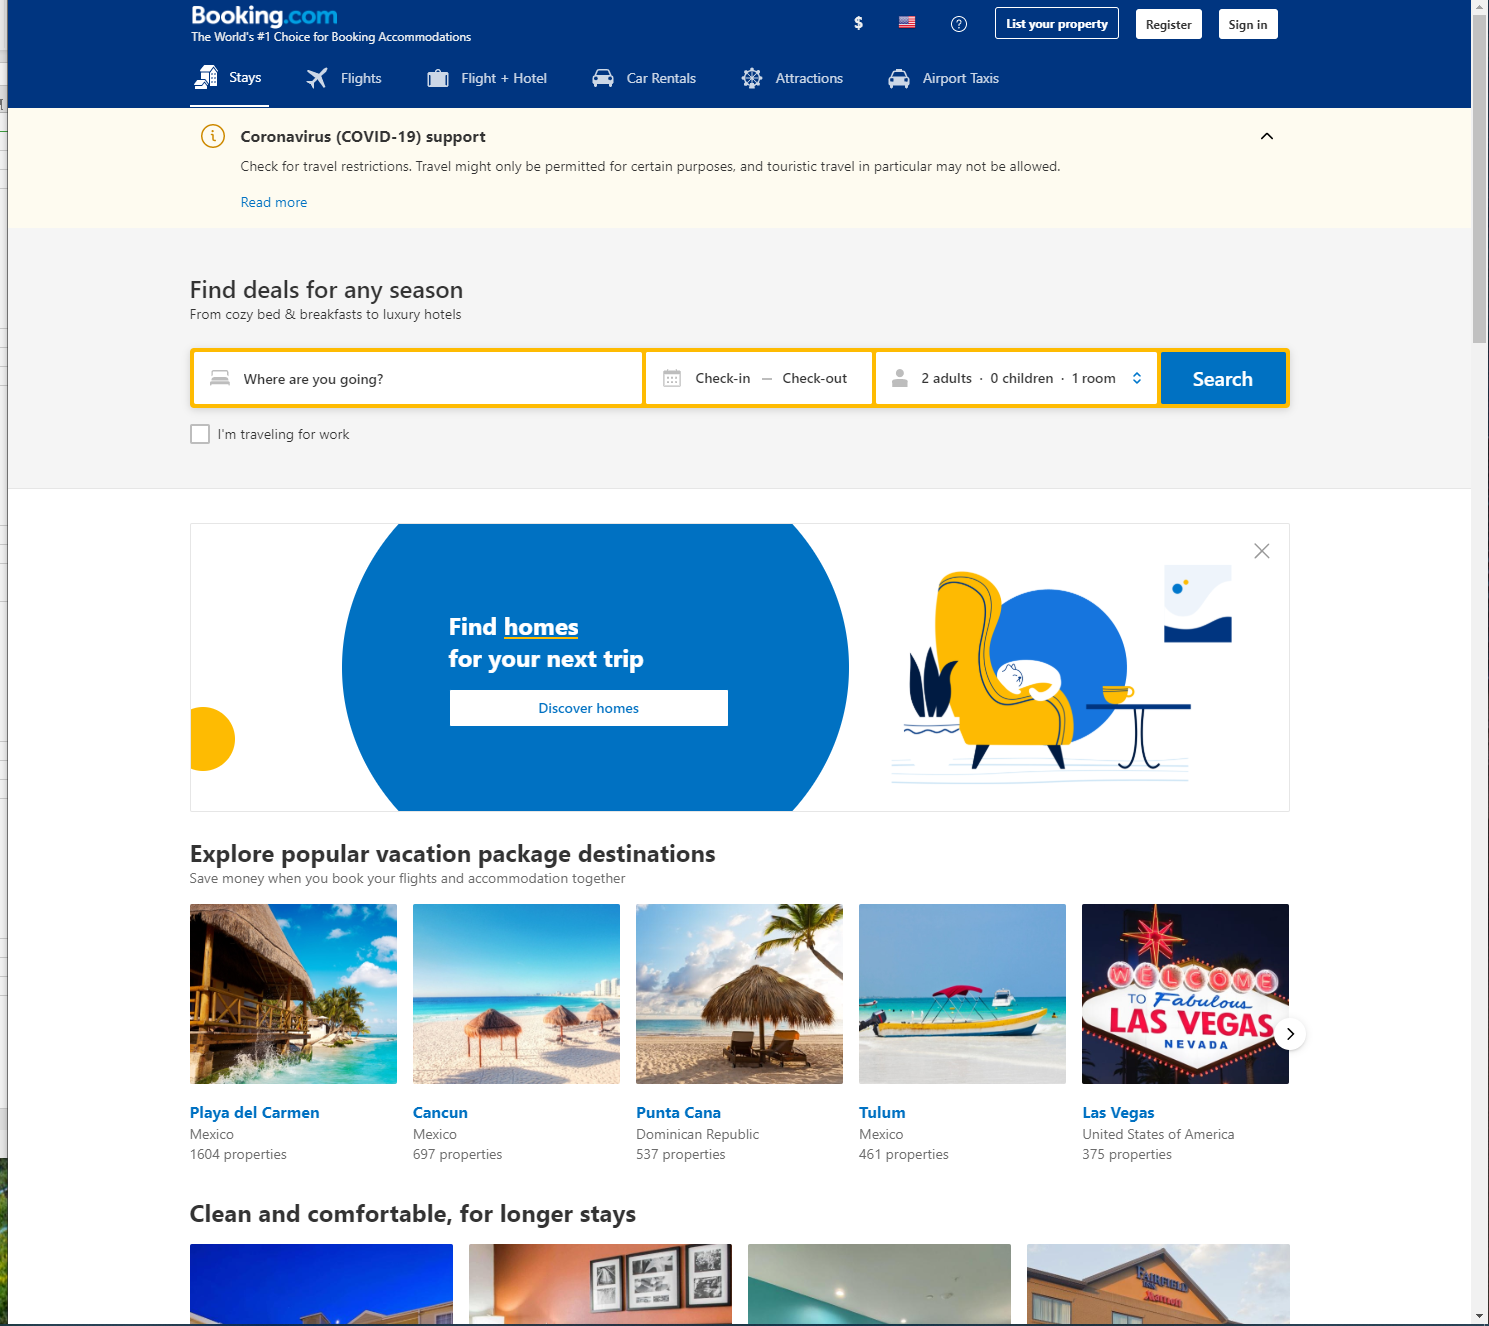1489x1326 pixels.
Task: Click the Flight + Hotel suitcase icon
Action: [x=438, y=78]
